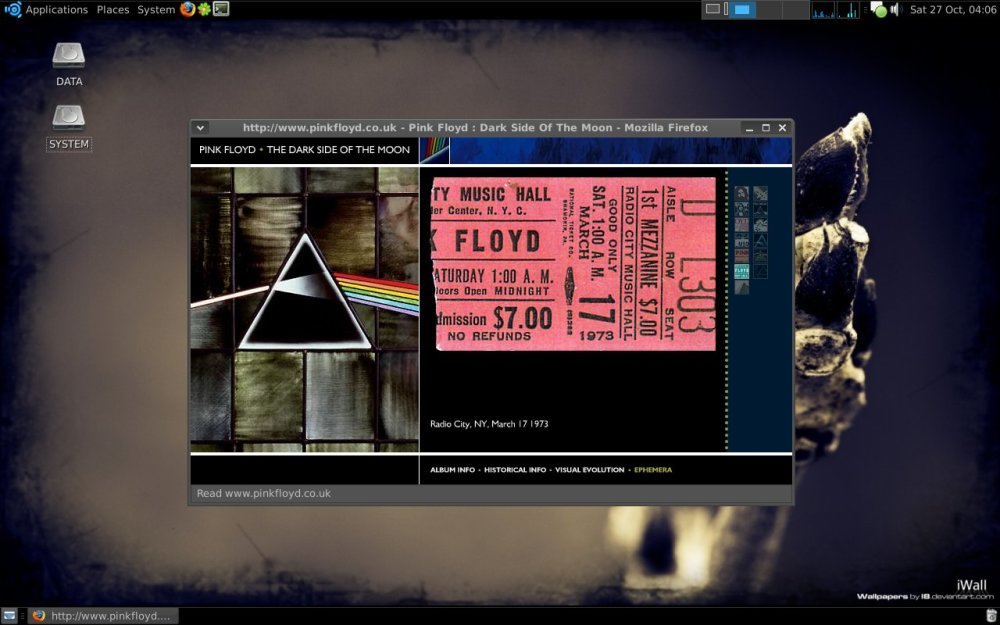This screenshot has height=625, width=1000.
Task: Open the Trash icon in bottom panel
Action: 990,615
